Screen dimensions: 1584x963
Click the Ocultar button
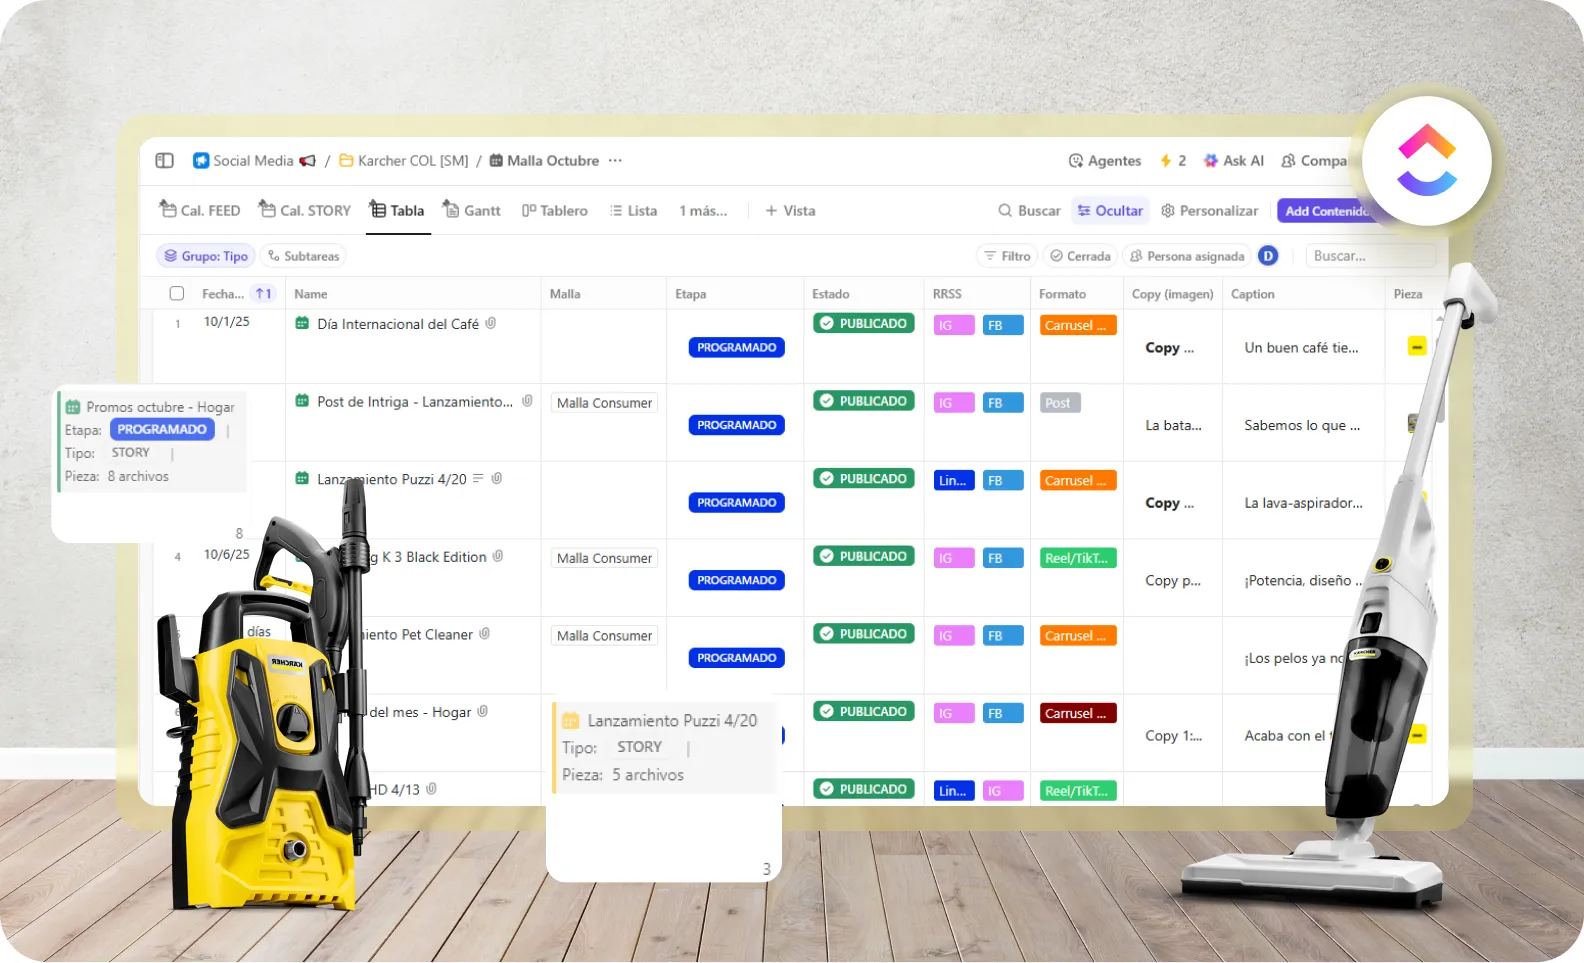[1110, 211]
